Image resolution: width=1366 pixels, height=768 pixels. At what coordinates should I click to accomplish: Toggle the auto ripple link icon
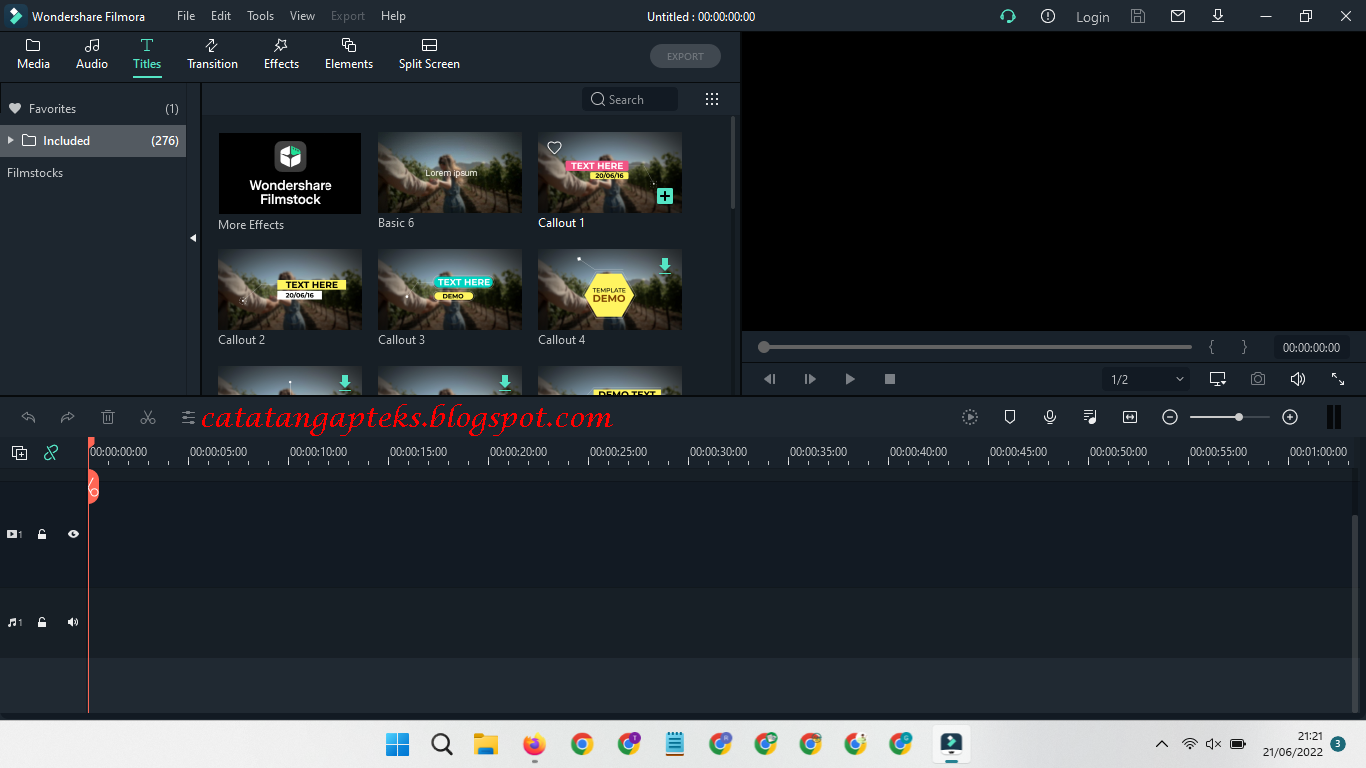pos(51,453)
